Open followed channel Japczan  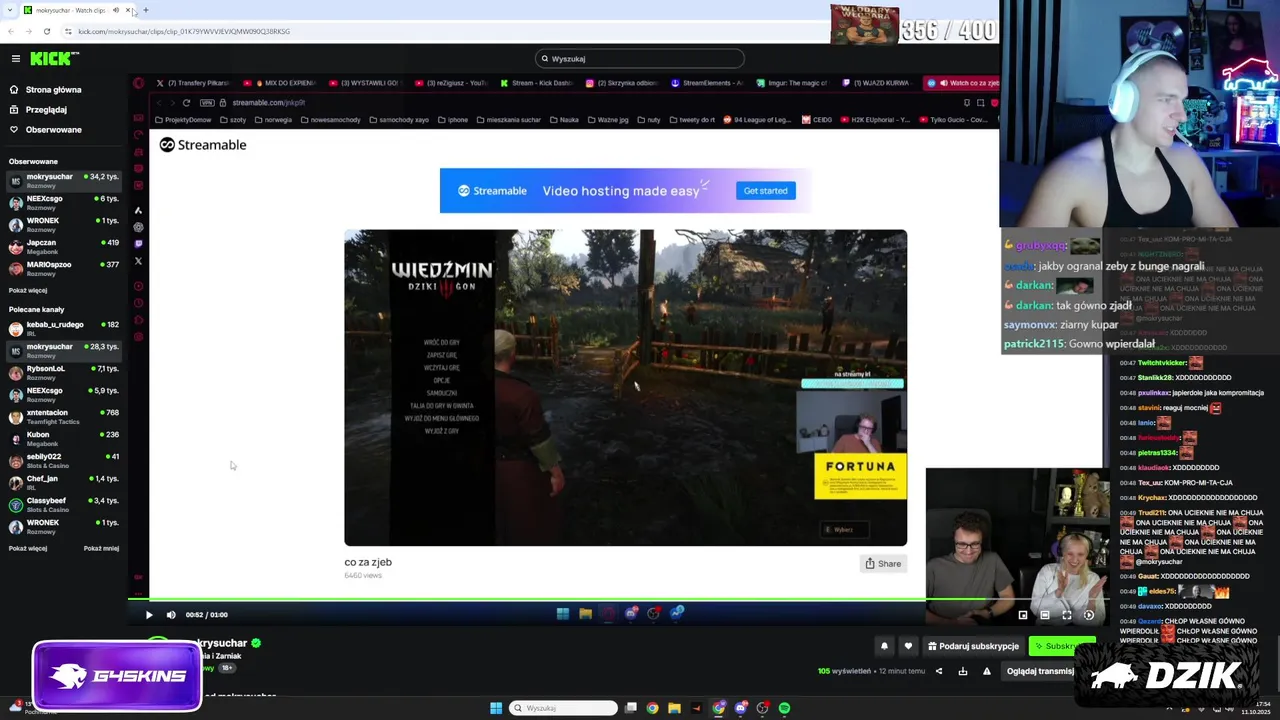pos(62,246)
